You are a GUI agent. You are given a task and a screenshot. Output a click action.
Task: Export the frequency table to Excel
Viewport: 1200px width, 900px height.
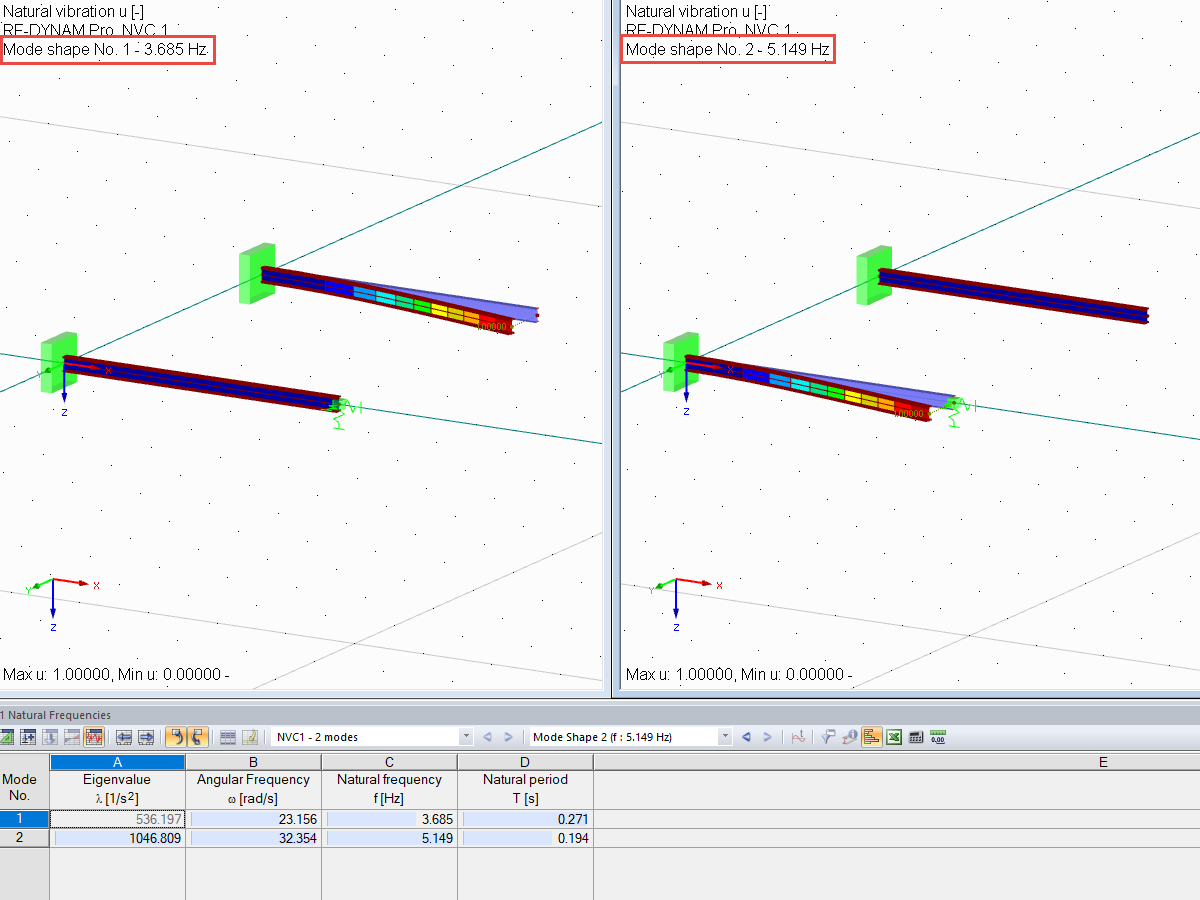[x=894, y=737]
